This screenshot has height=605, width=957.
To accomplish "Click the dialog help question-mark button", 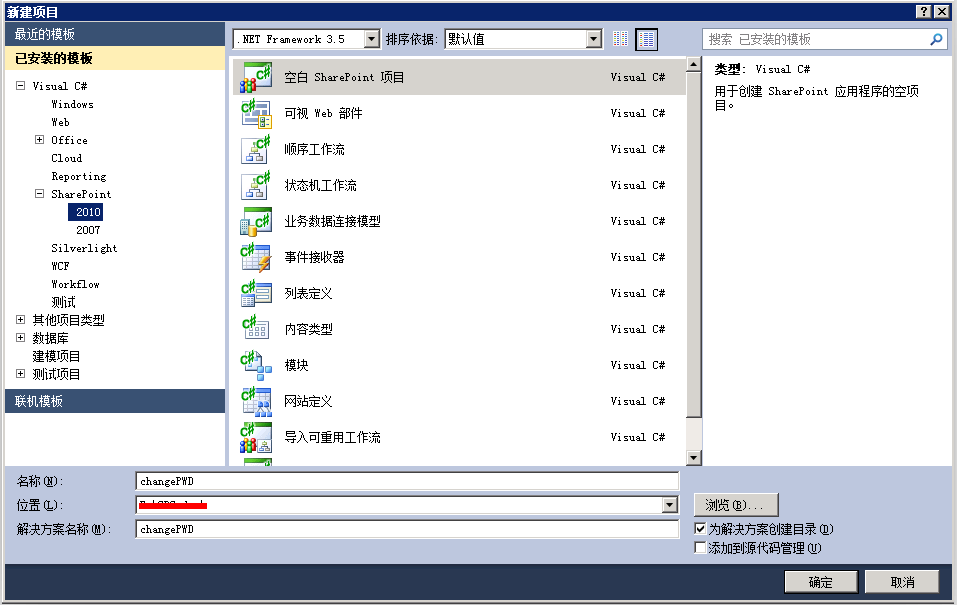I will click(924, 12).
